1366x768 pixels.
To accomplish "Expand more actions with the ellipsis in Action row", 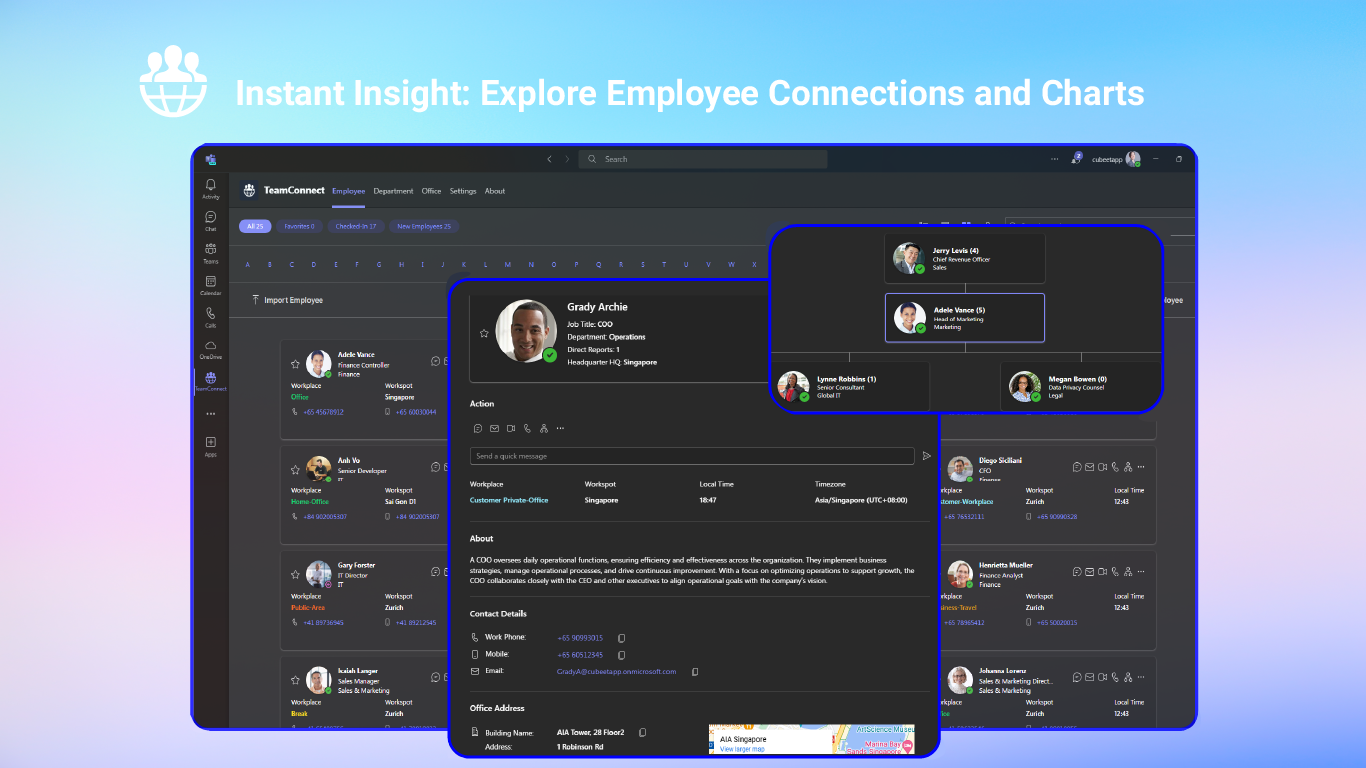I will coord(561,428).
